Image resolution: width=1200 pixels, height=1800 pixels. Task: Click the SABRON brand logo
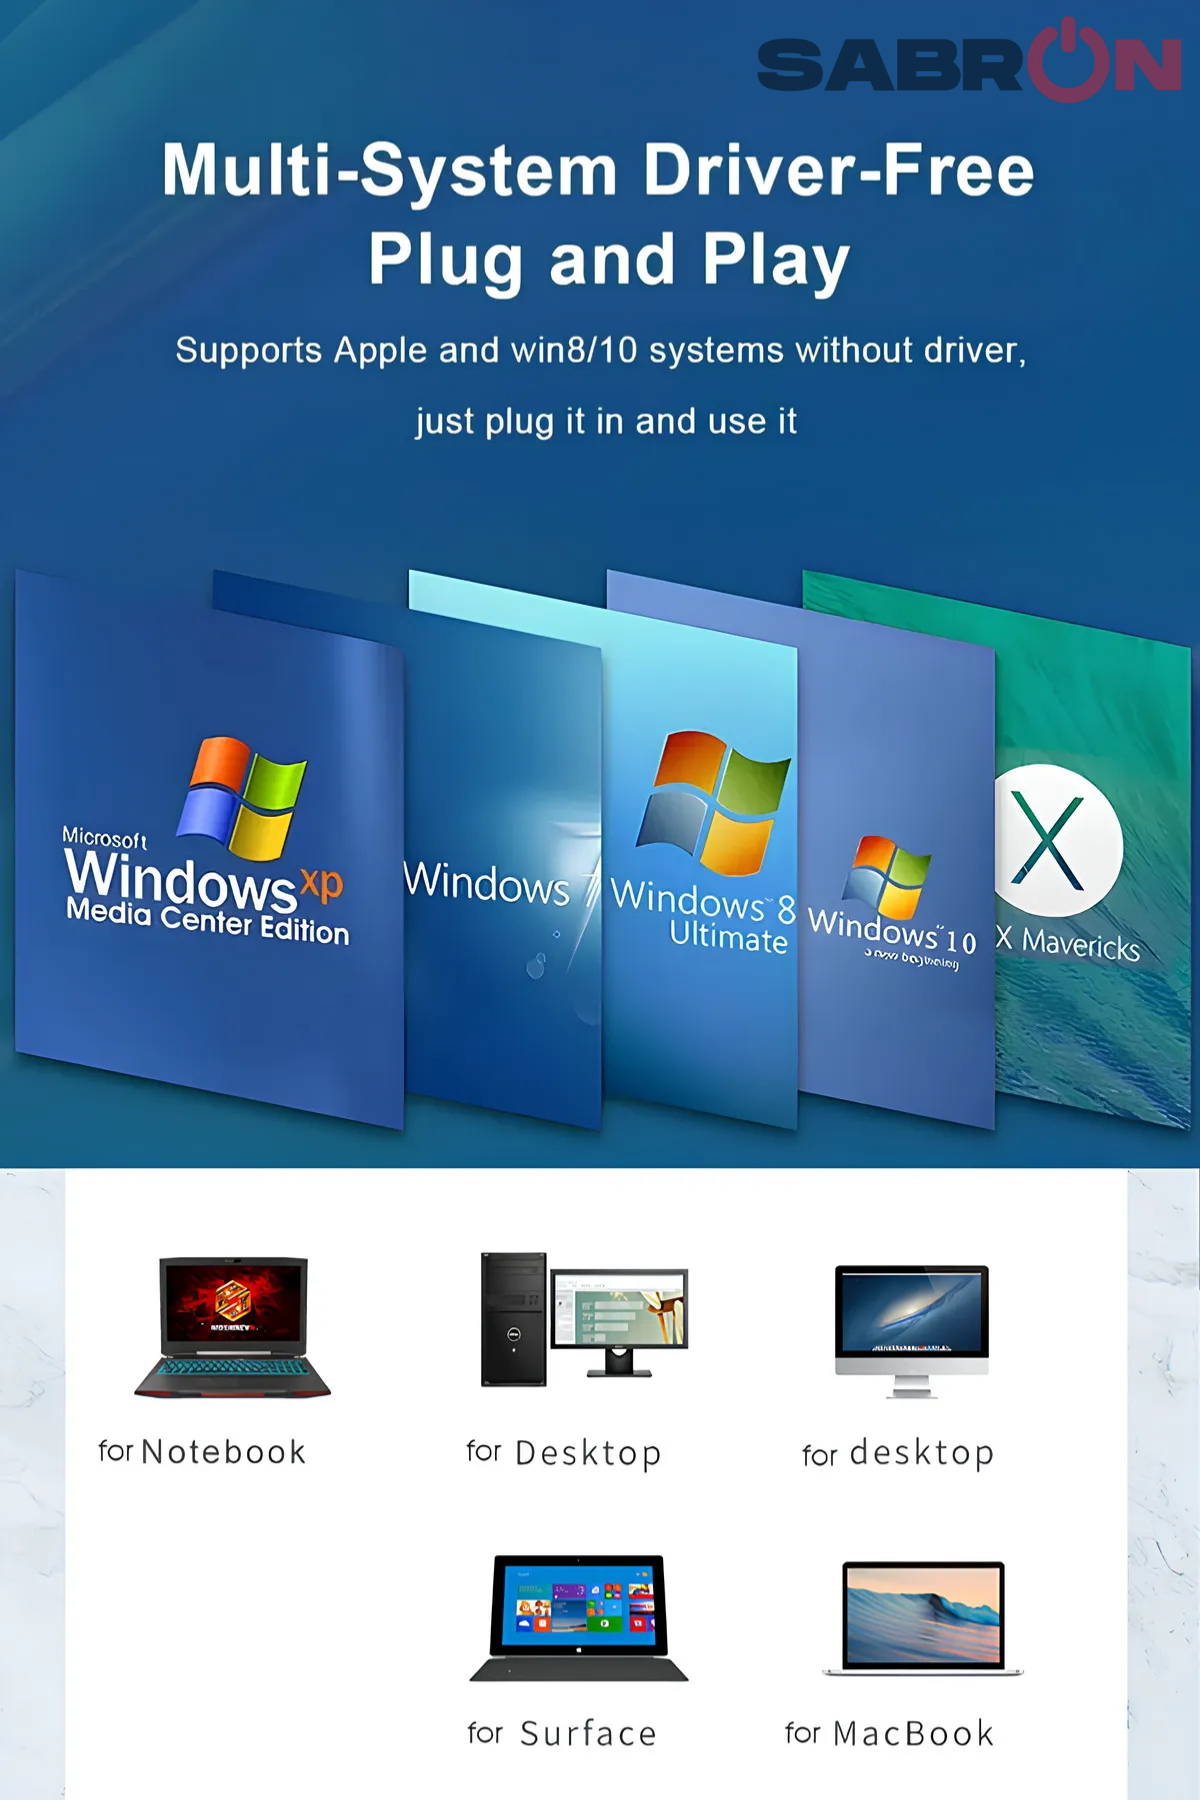coord(969,60)
